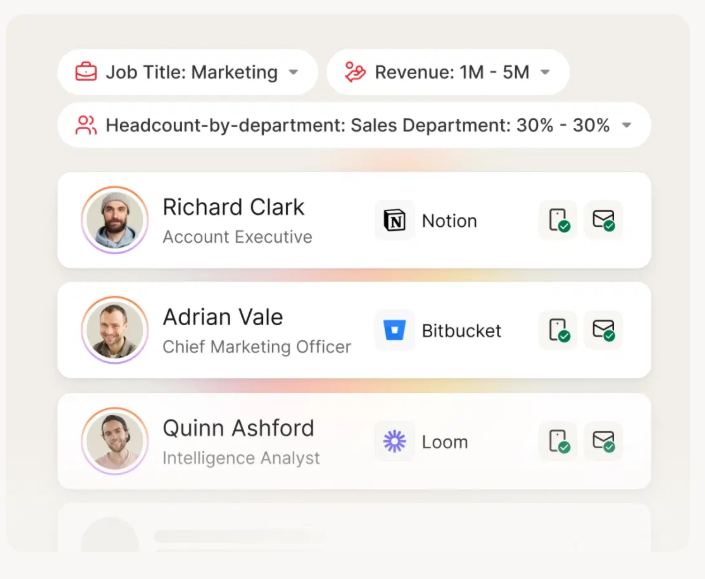Click the briefcase icon in Job Title filter
This screenshot has height=579, width=705.
pos(87,72)
